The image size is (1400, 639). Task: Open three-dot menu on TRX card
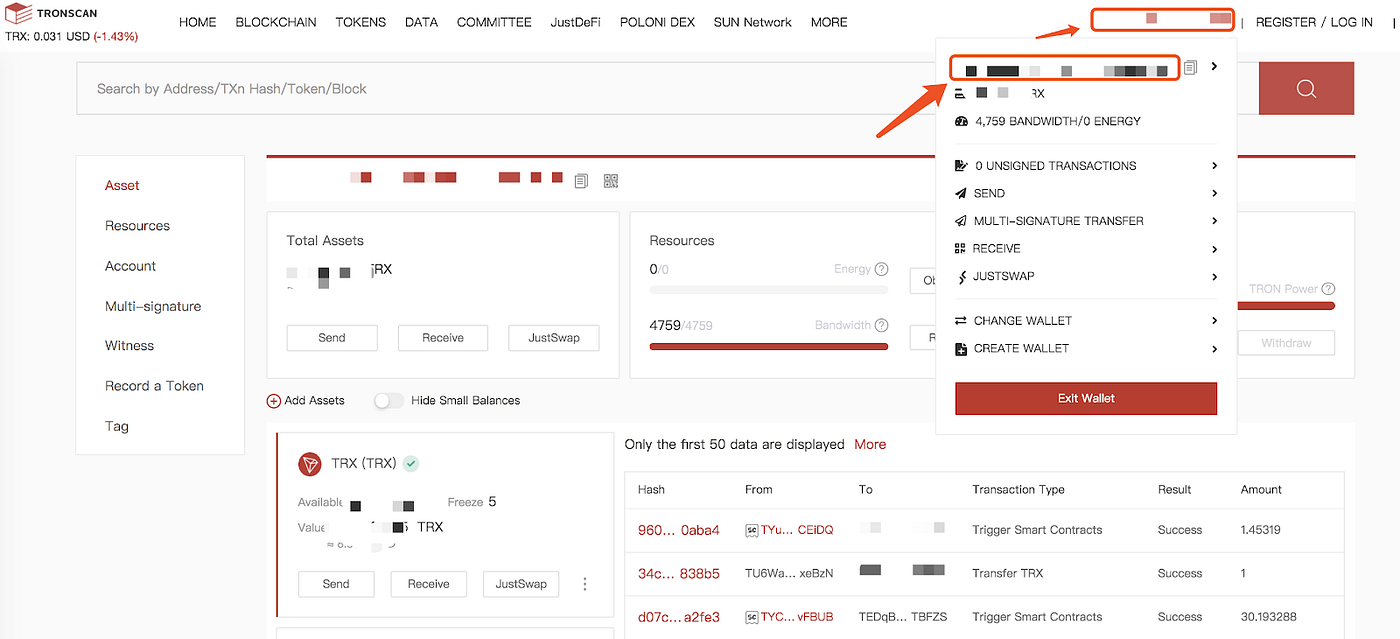(585, 584)
